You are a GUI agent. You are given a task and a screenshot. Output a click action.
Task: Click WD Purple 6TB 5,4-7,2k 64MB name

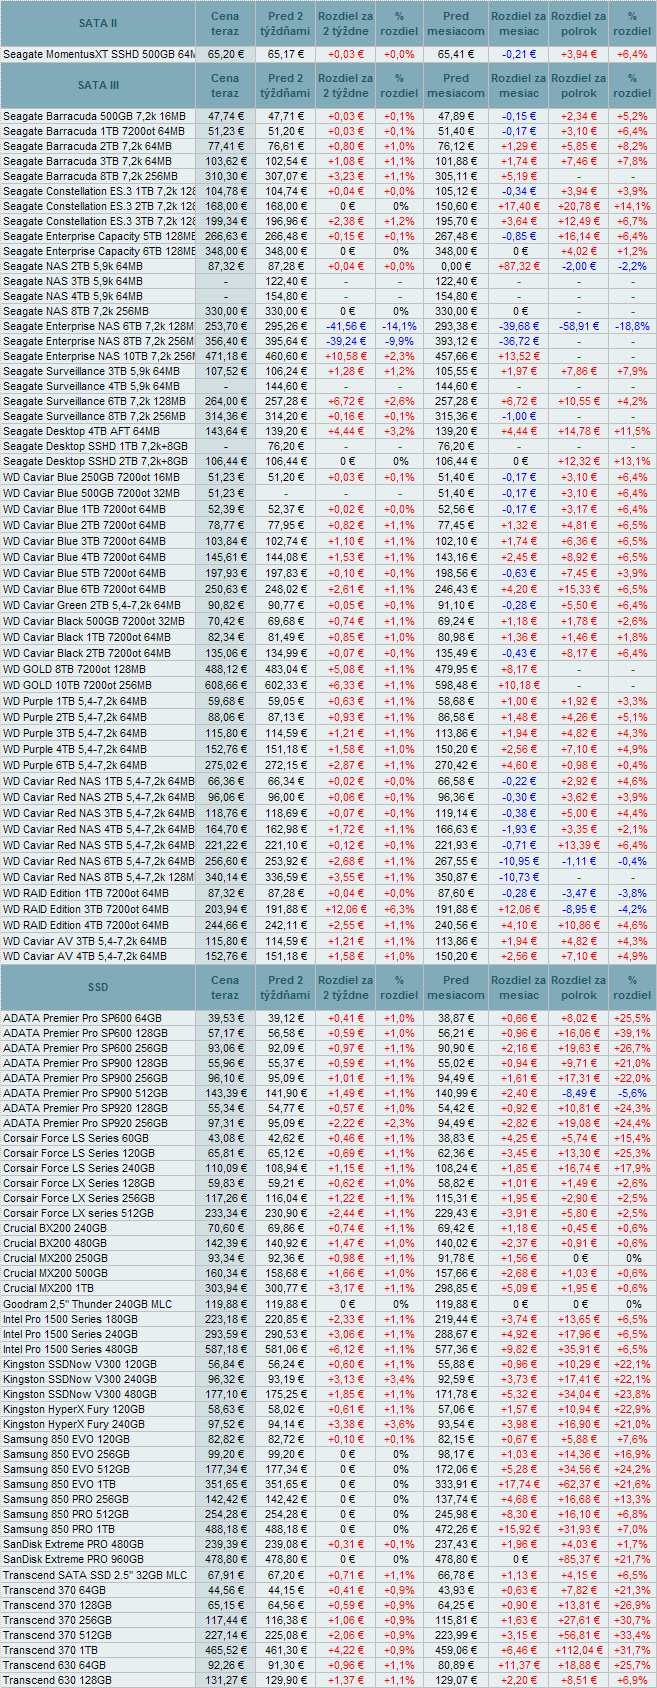click(75, 765)
